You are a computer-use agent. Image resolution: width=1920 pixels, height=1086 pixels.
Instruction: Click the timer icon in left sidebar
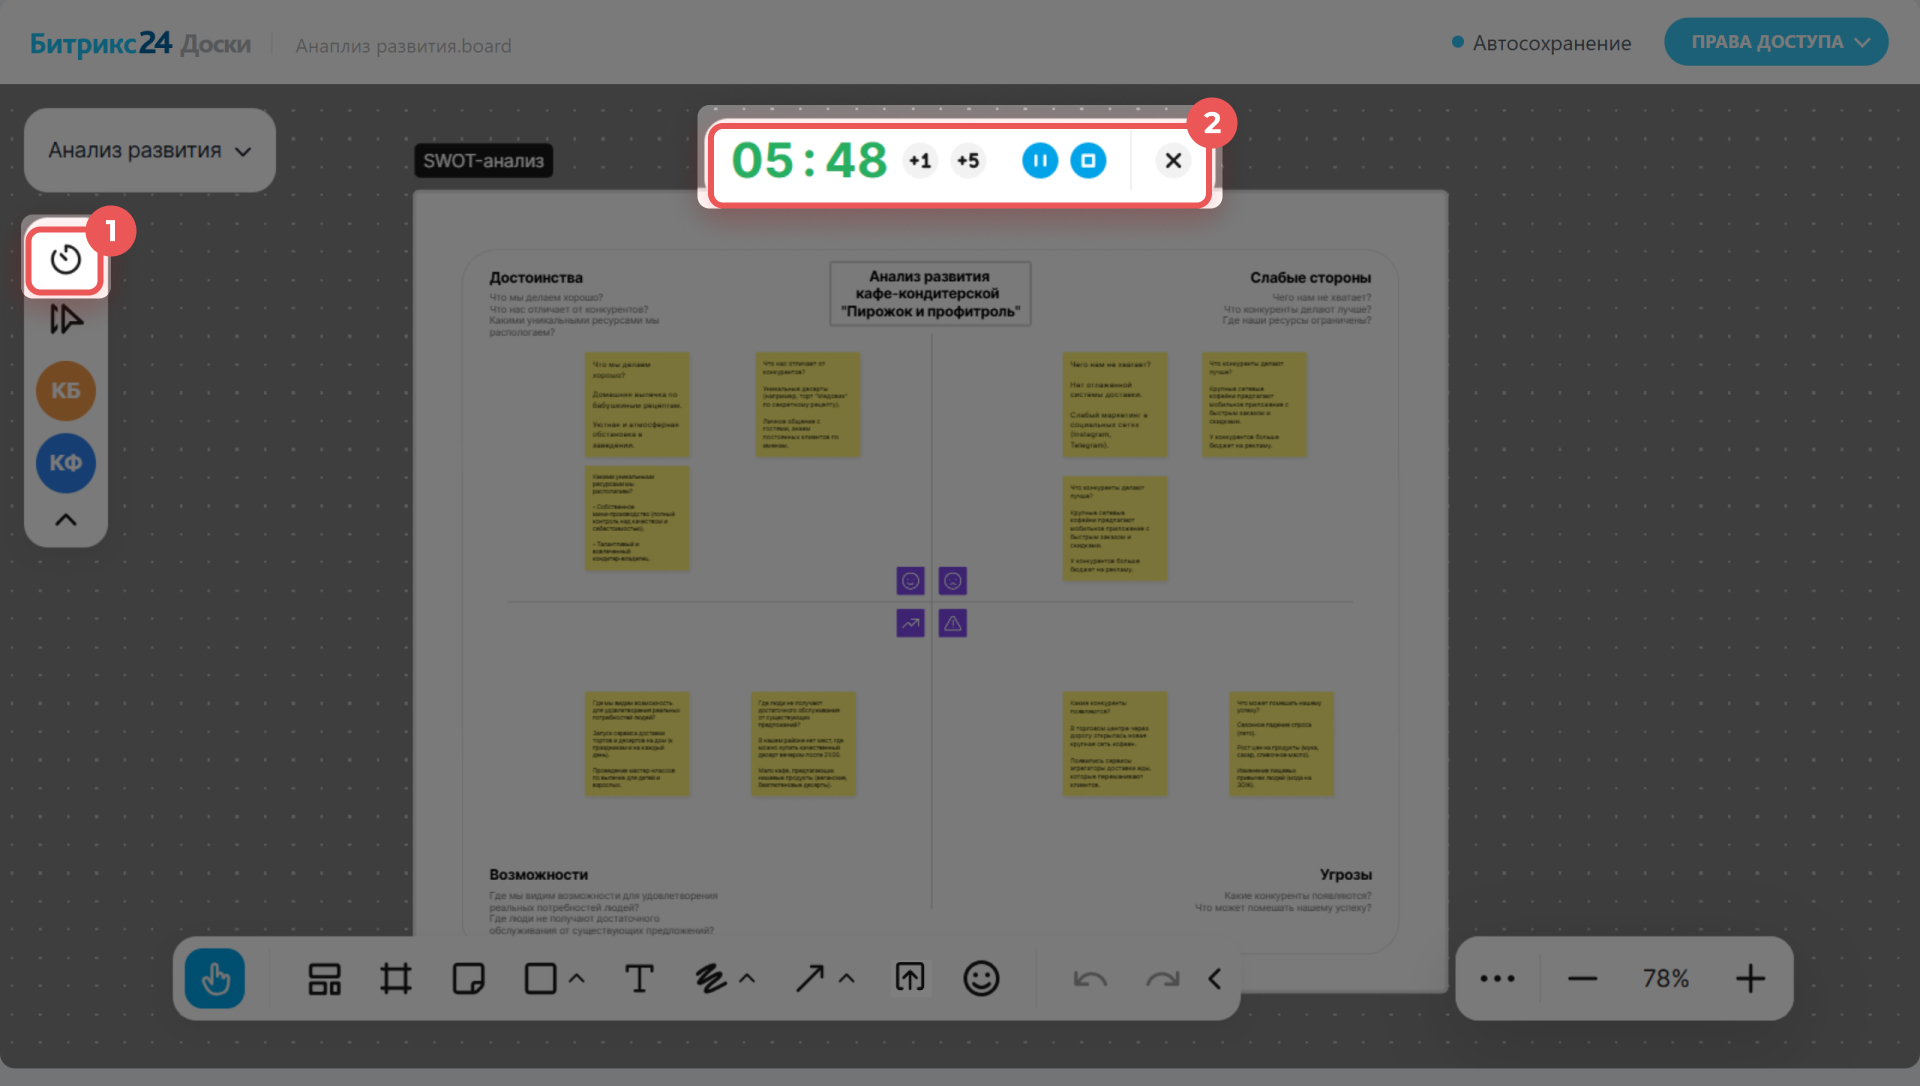[x=66, y=260]
